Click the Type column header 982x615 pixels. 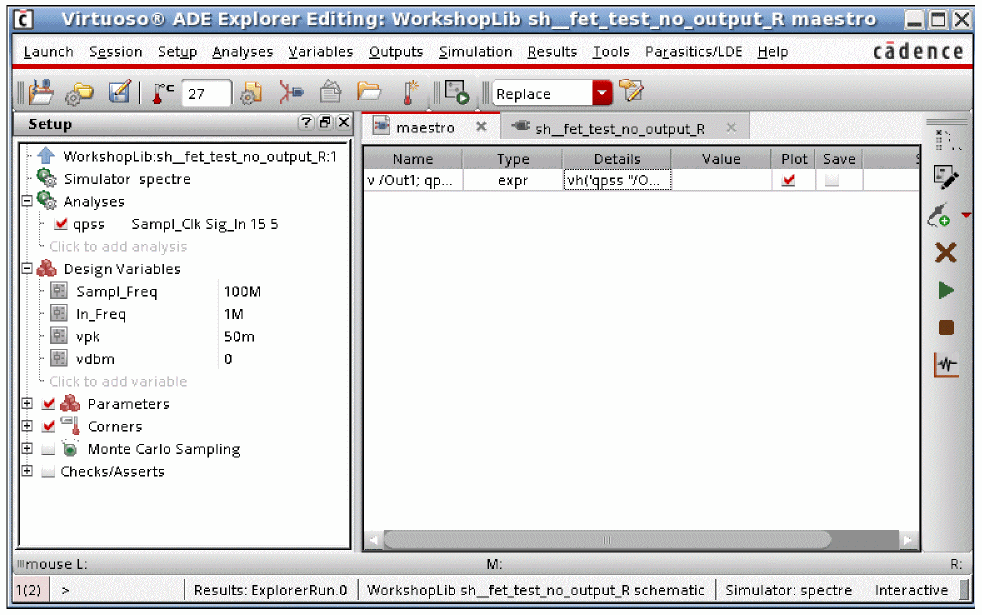pyautogui.click(x=513, y=159)
